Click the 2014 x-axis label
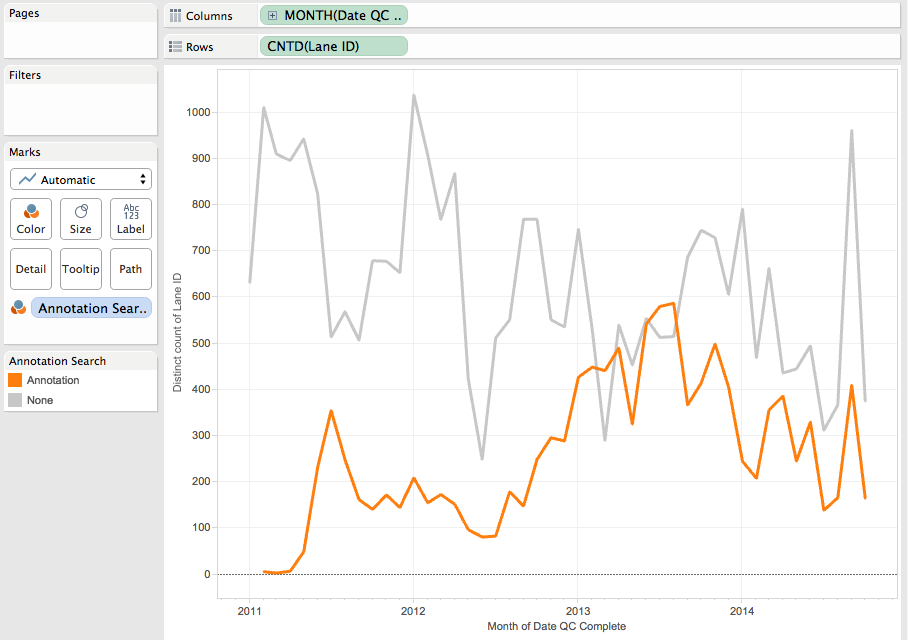Screen dimensions: 909x640 click(741, 611)
